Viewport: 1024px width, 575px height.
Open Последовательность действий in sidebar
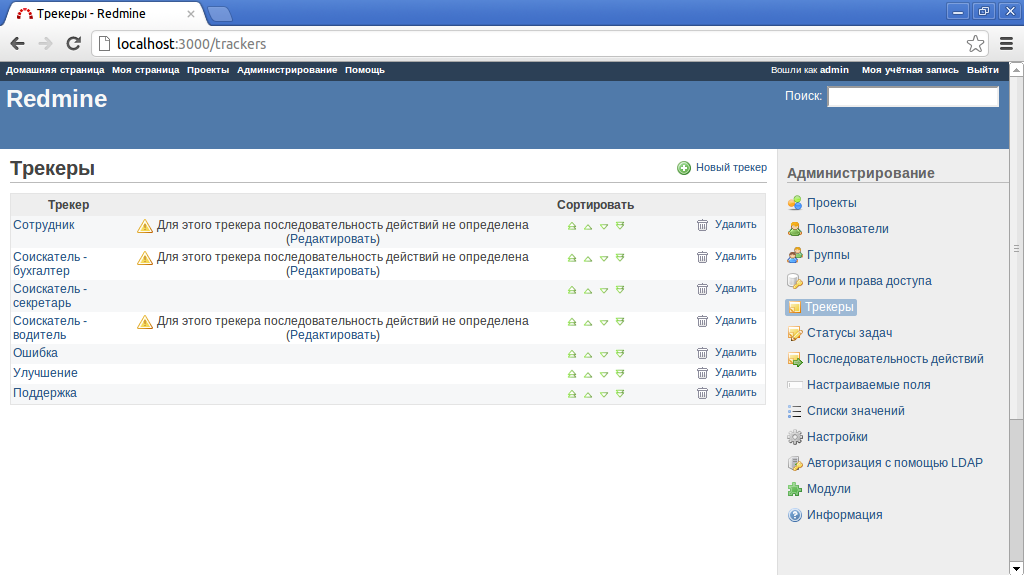point(895,359)
